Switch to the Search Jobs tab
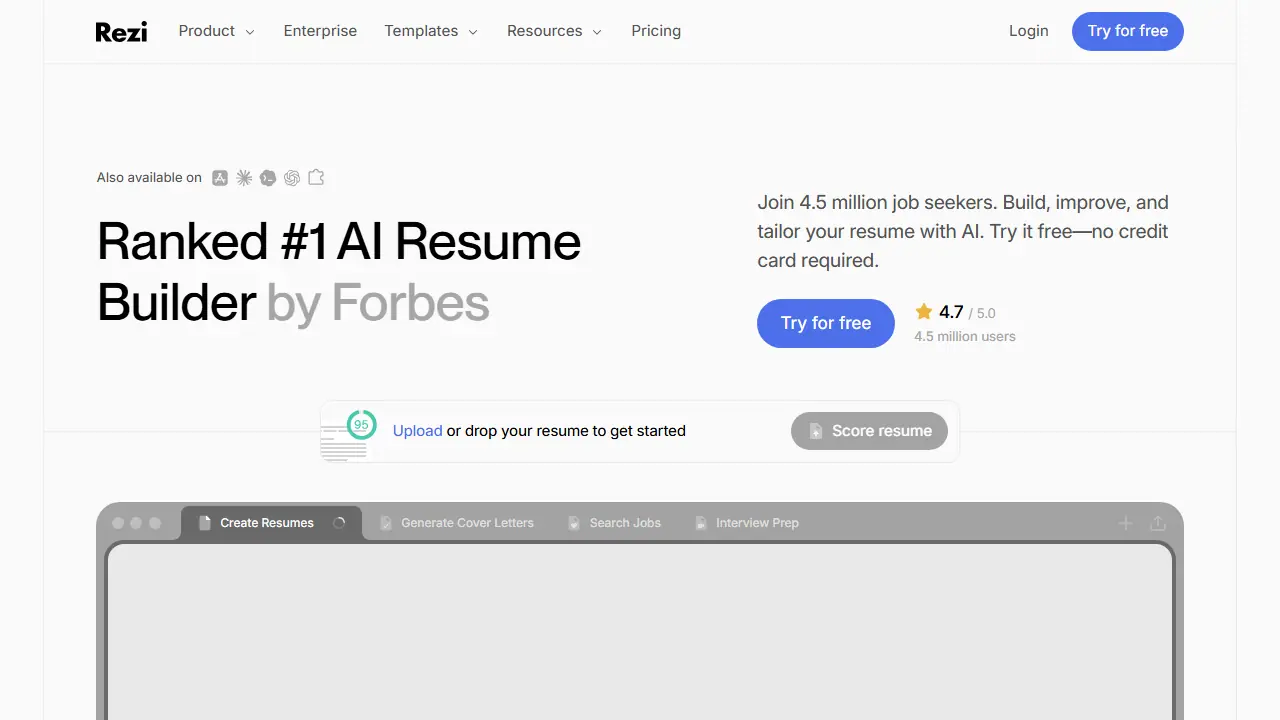 [615, 523]
